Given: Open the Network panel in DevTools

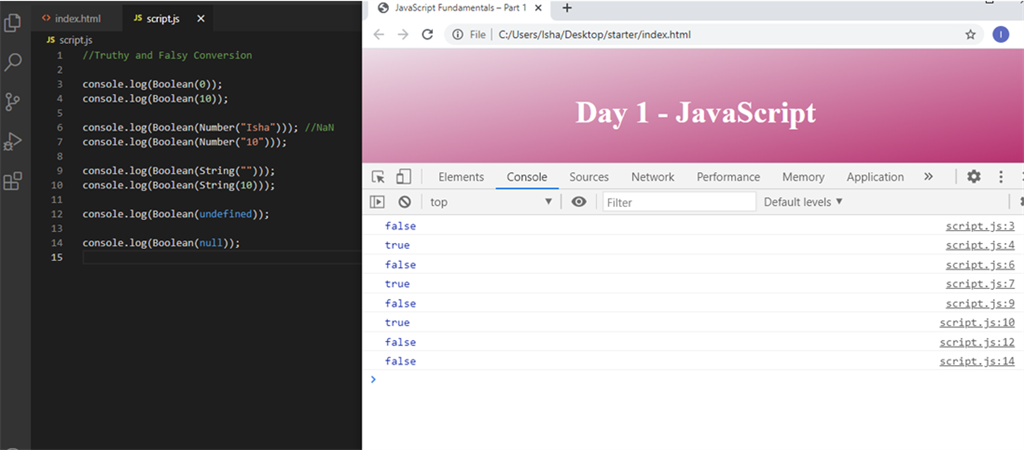Looking at the screenshot, I should 652,177.
